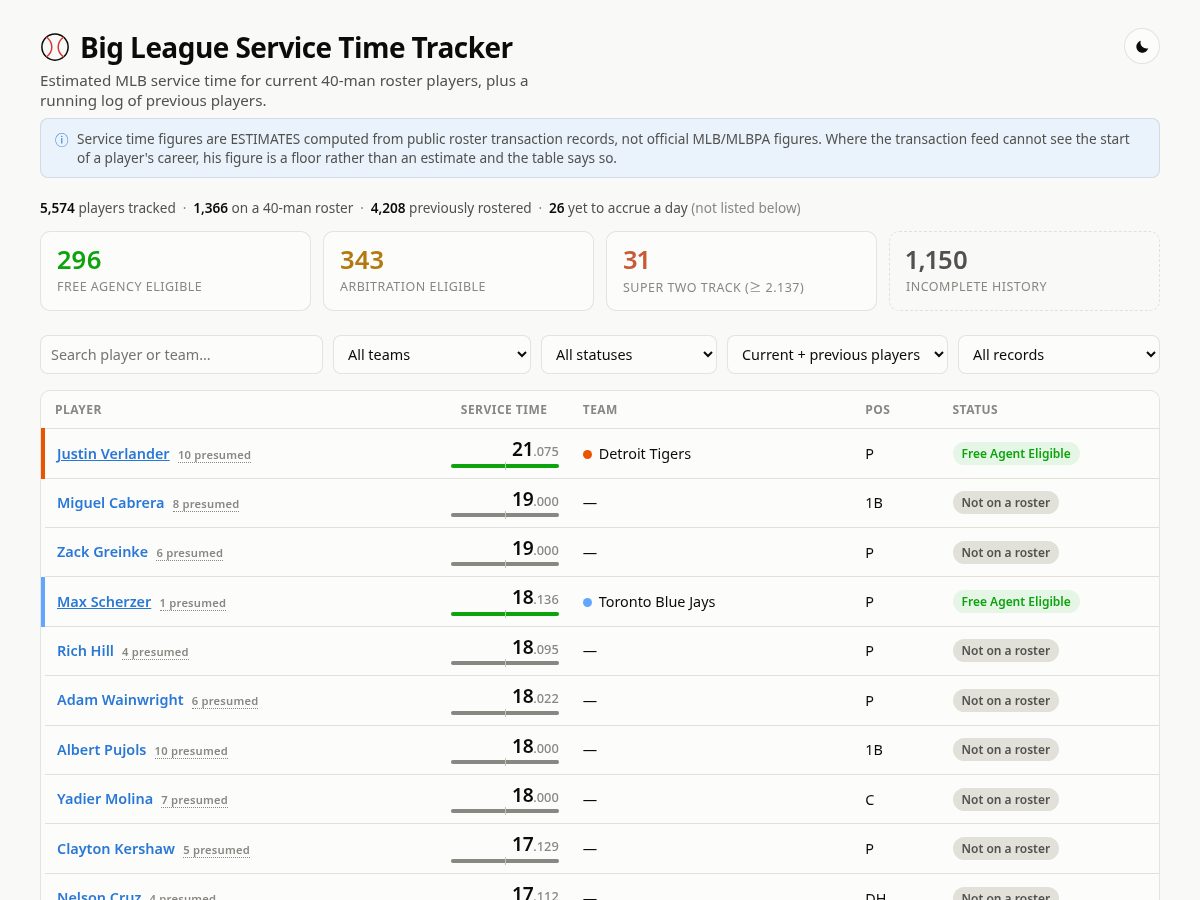The width and height of the screenshot is (1200, 900).
Task: Sort by the Pos column header
Action: click(x=877, y=410)
